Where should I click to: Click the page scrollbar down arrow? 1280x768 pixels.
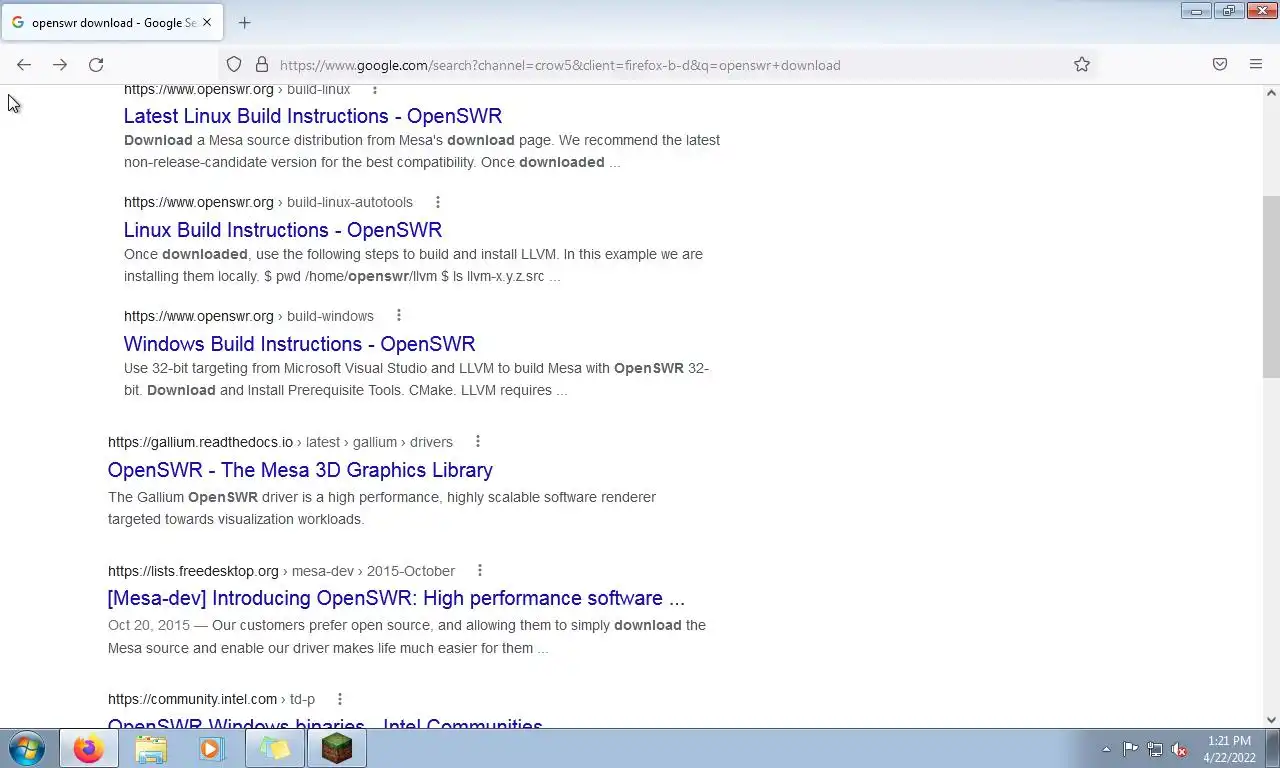1271,720
